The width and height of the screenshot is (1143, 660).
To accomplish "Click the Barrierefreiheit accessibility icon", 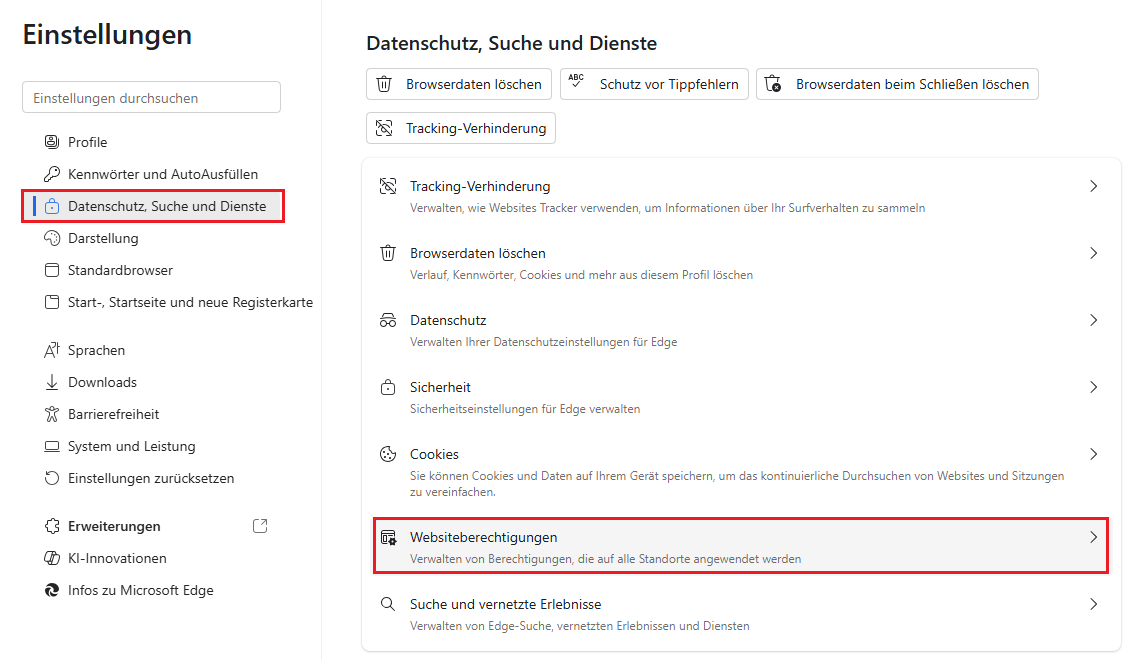I will tap(52, 414).
